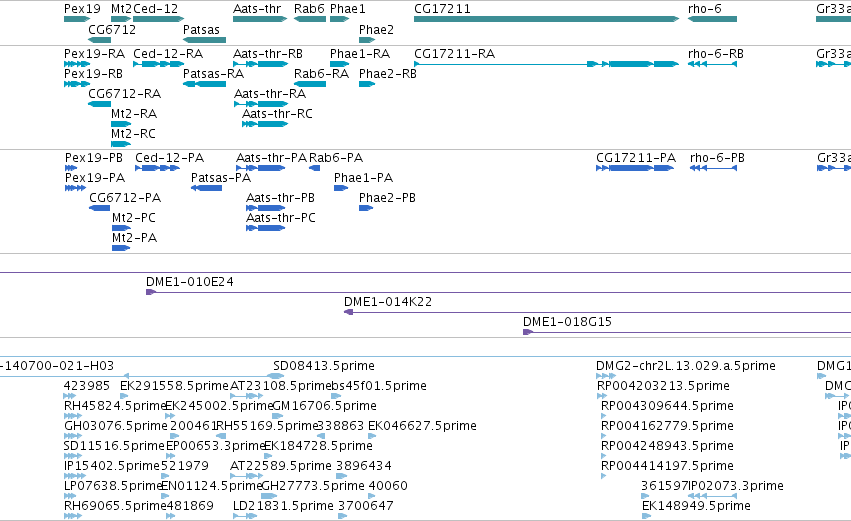Select protein Pex19-PB
This screenshot has height=521, width=851.
pos(94,158)
